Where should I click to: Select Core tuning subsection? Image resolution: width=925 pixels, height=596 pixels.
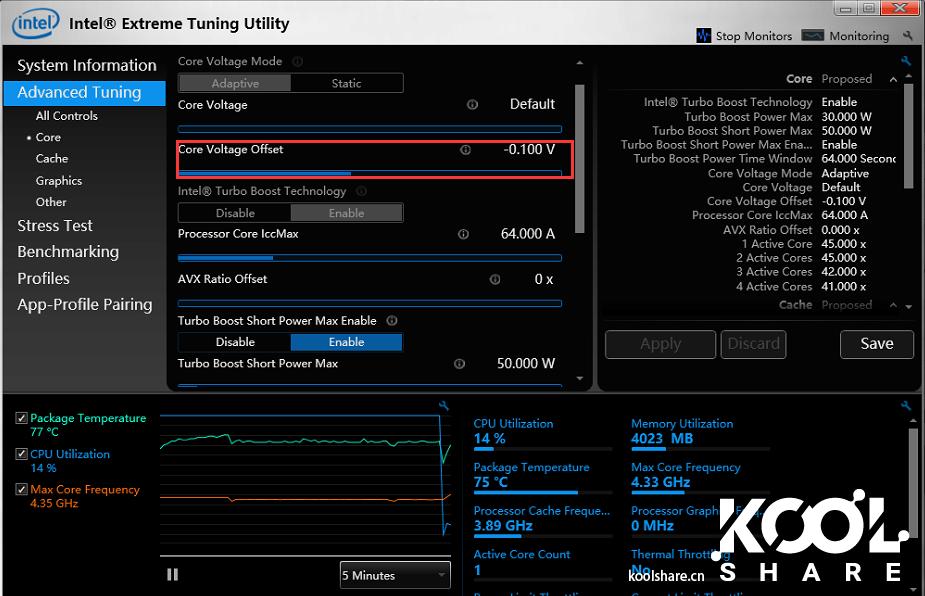[48, 137]
